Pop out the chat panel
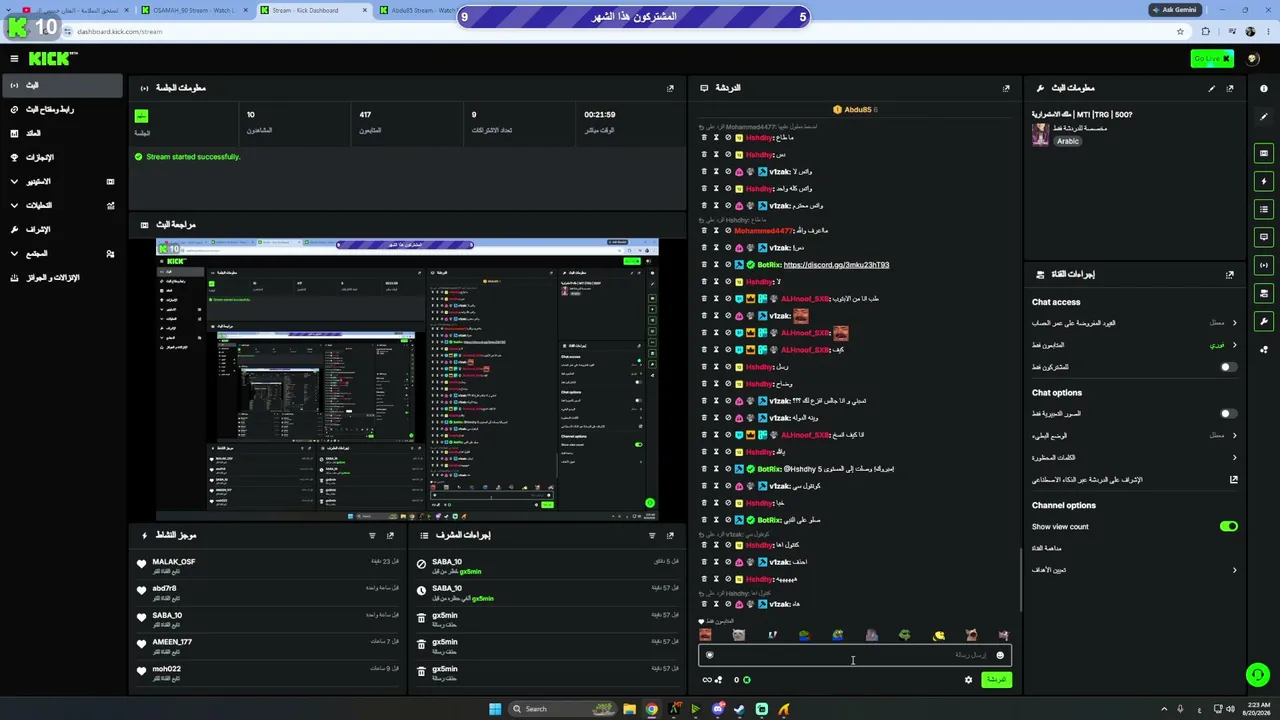The width and height of the screenshot is (1280, 720). point(1006,88)
